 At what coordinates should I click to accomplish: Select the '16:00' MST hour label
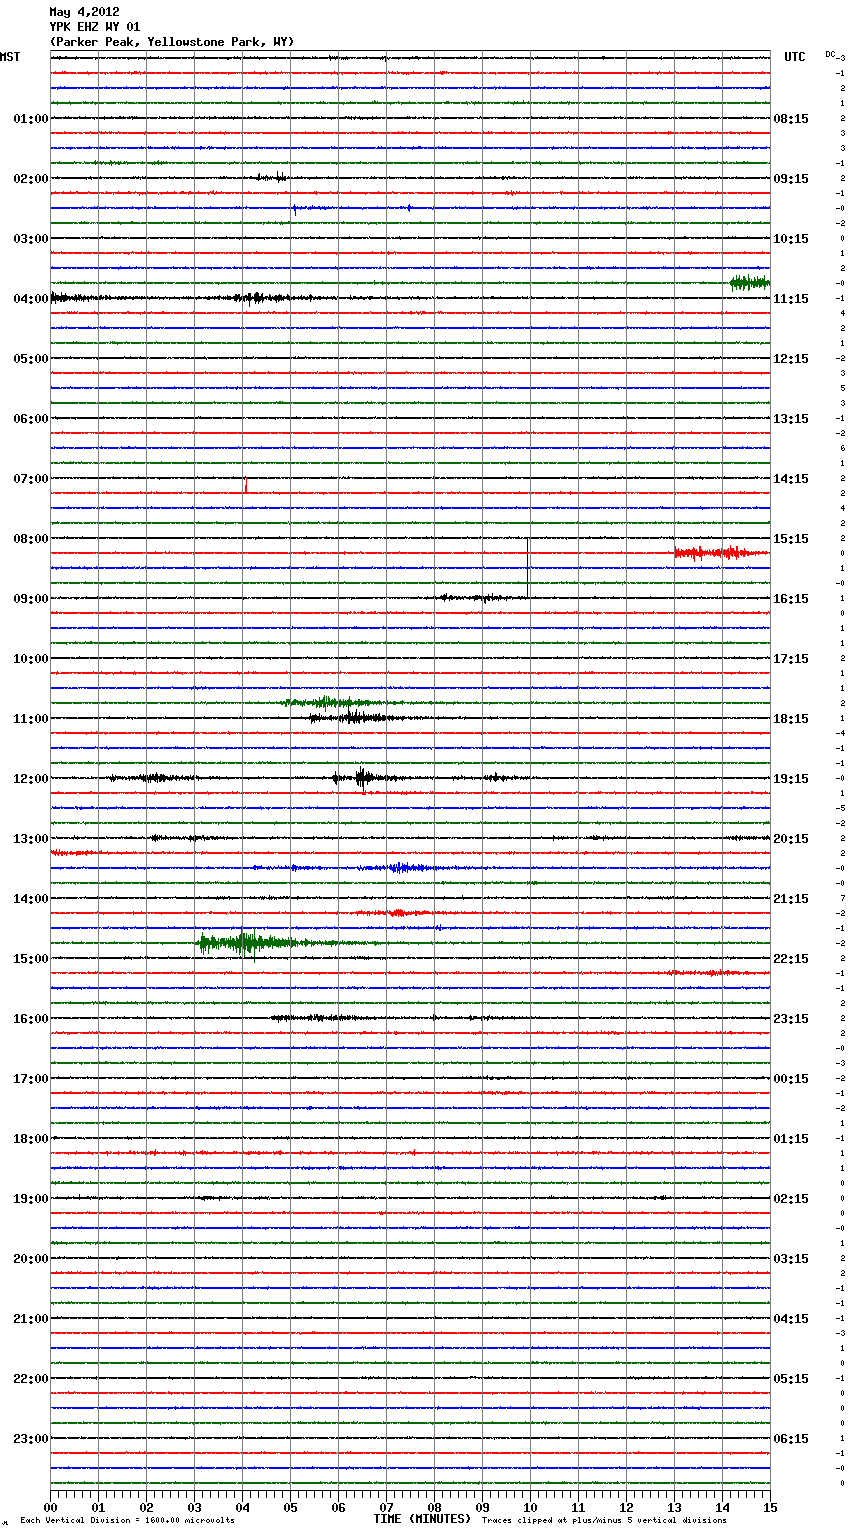click(31, 1019)
